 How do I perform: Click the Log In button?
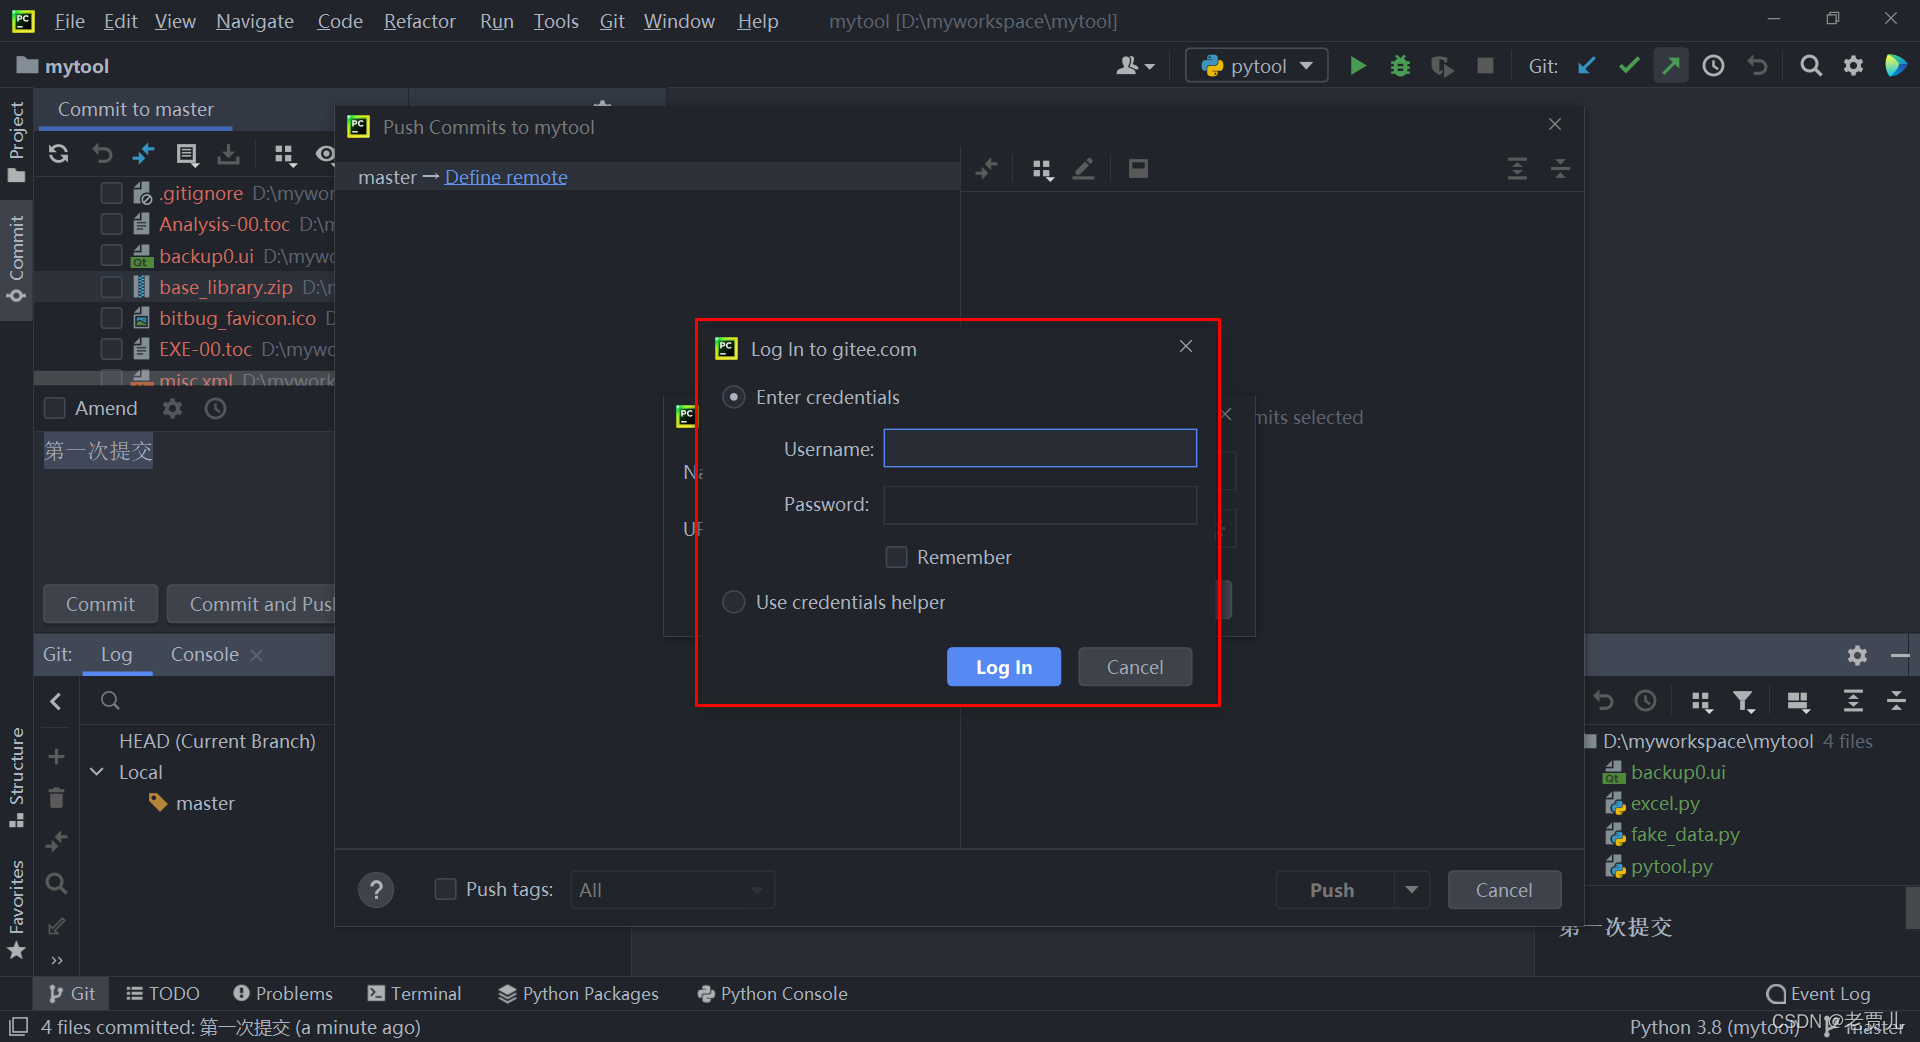click(1004, 667)
